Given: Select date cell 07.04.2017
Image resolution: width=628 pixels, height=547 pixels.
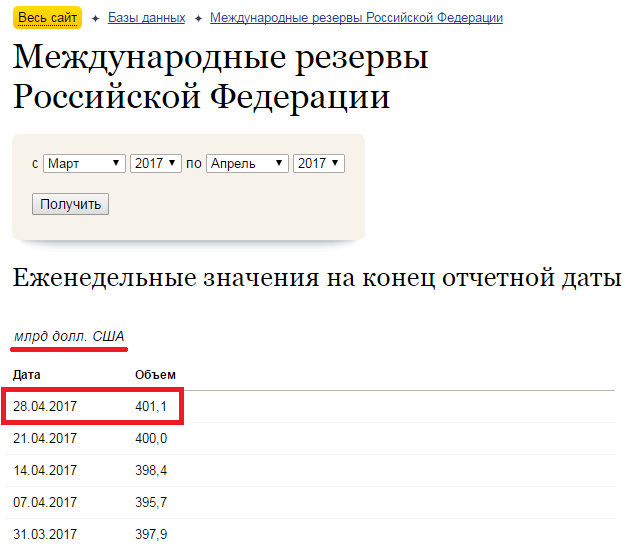Looking at the screenshot, I should click(x=45, y=502).
